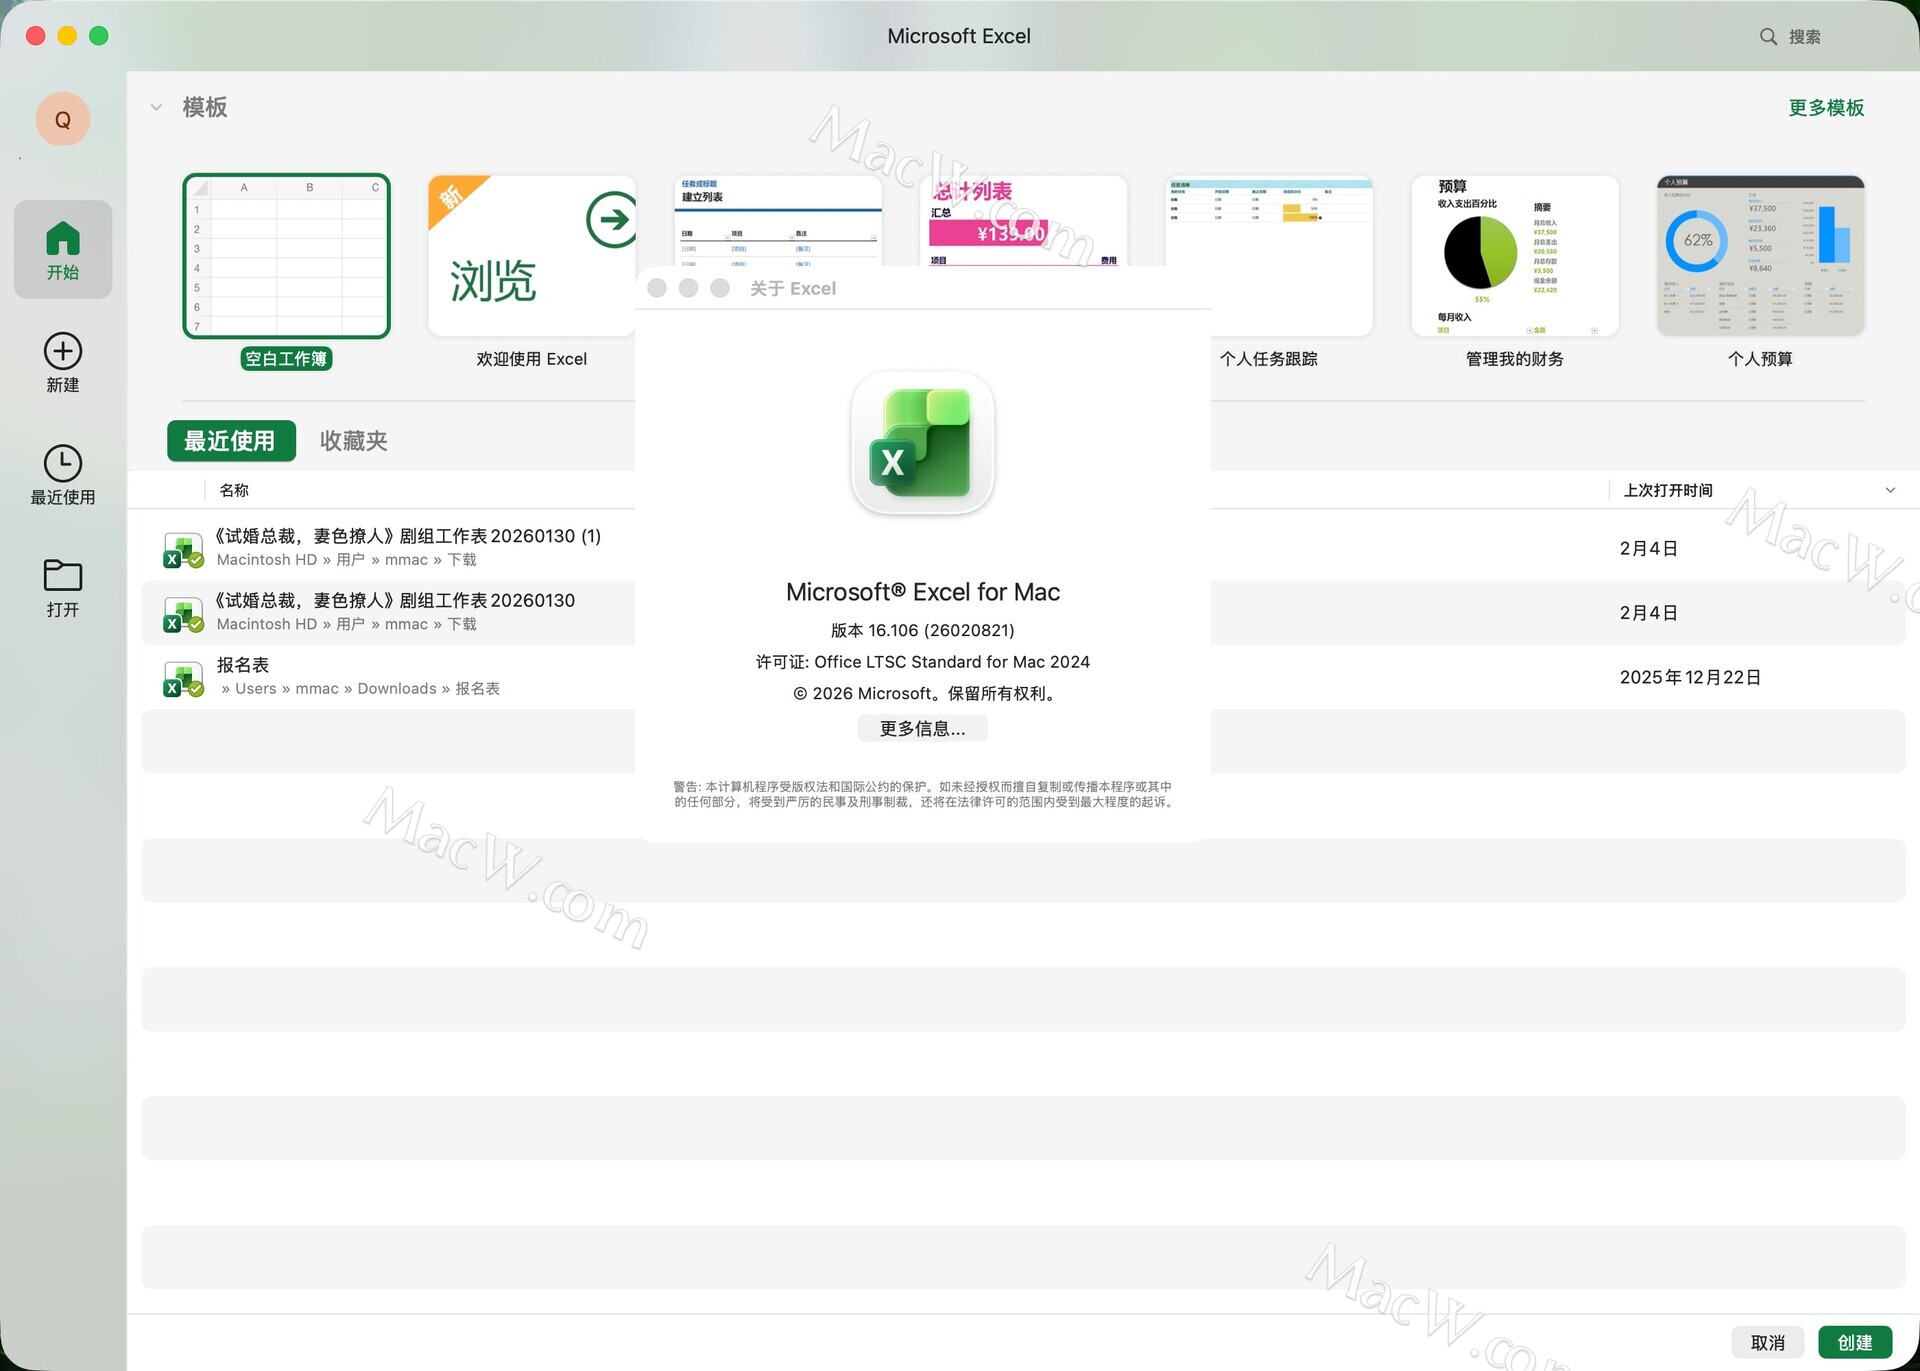Select the 空白工作簿 template thumbnail
This screenshot has height=1371, width=1920.
click(286, 257)
